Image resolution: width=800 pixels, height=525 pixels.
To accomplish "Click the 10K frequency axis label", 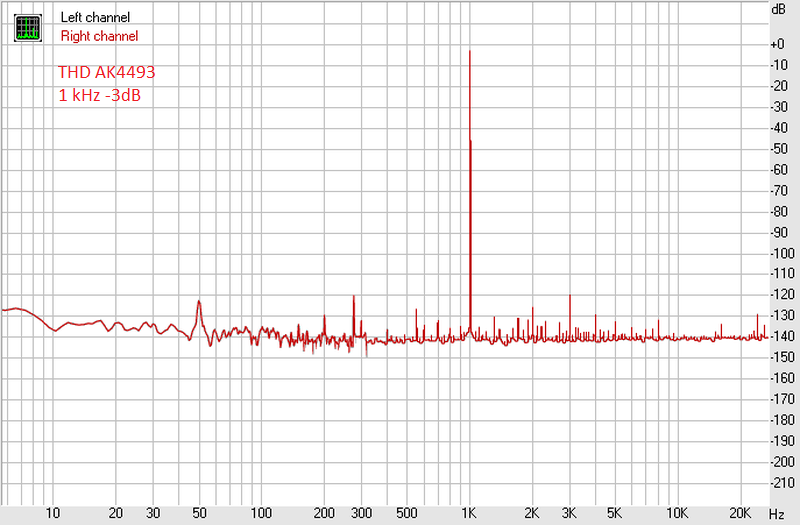I will [677, 513].
